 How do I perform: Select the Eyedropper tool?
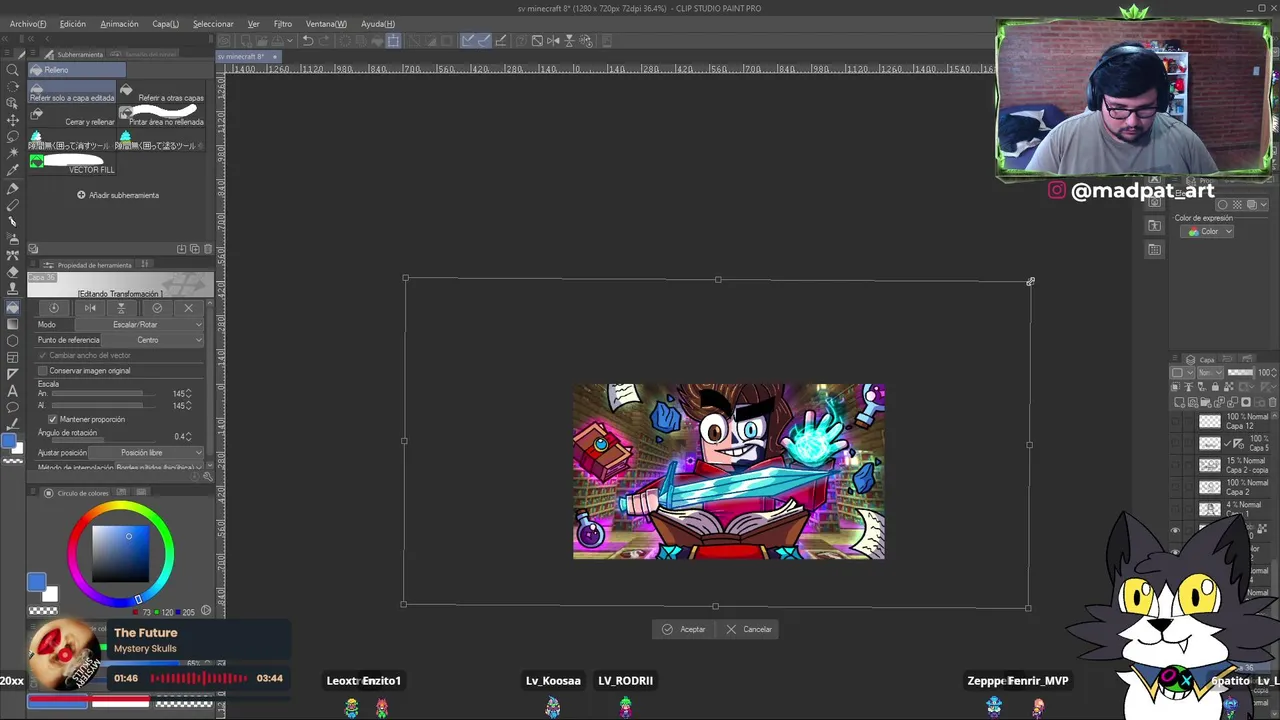coord(13,170)
